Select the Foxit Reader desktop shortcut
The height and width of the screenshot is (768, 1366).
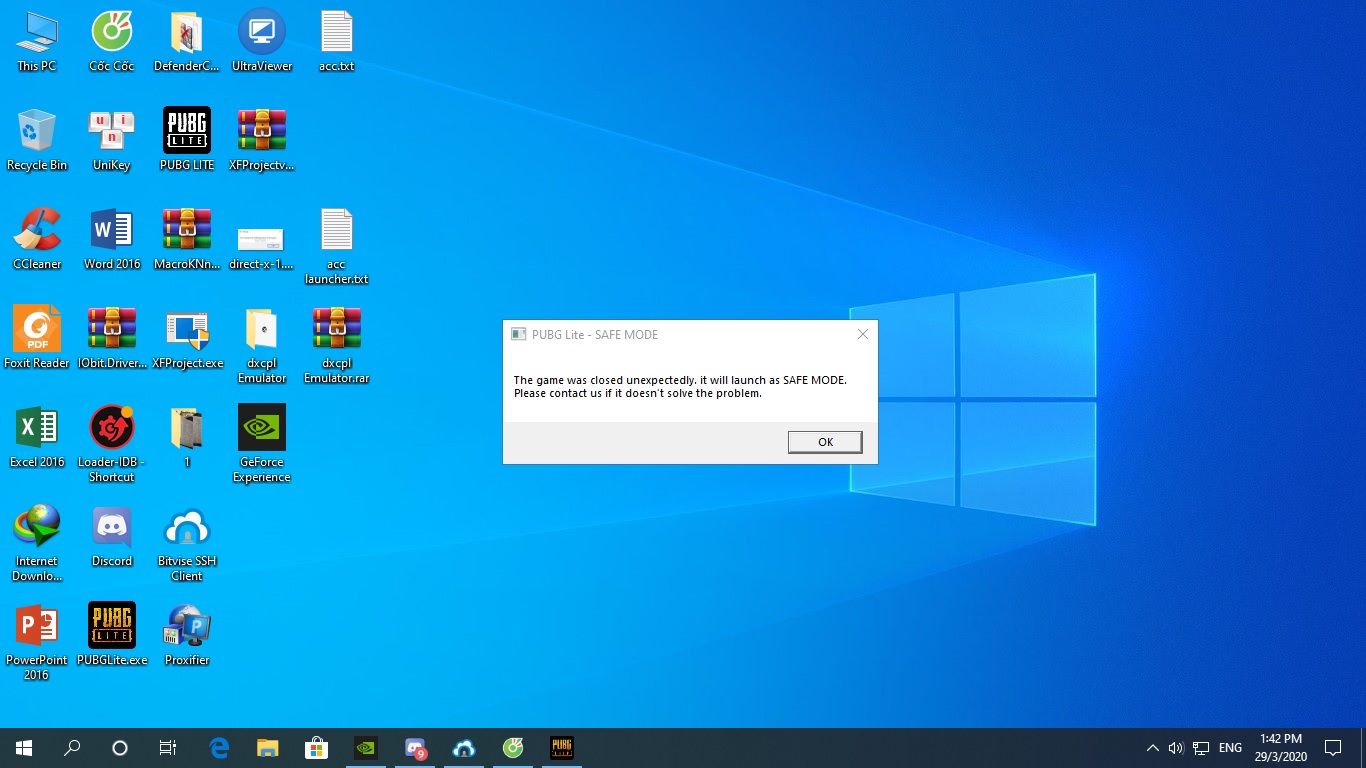(37, 339)
